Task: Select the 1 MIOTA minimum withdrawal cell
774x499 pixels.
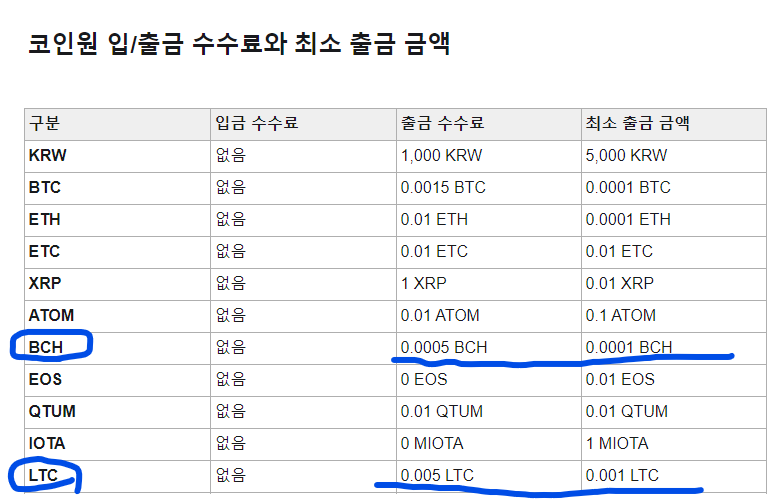Action: [674, 444]
